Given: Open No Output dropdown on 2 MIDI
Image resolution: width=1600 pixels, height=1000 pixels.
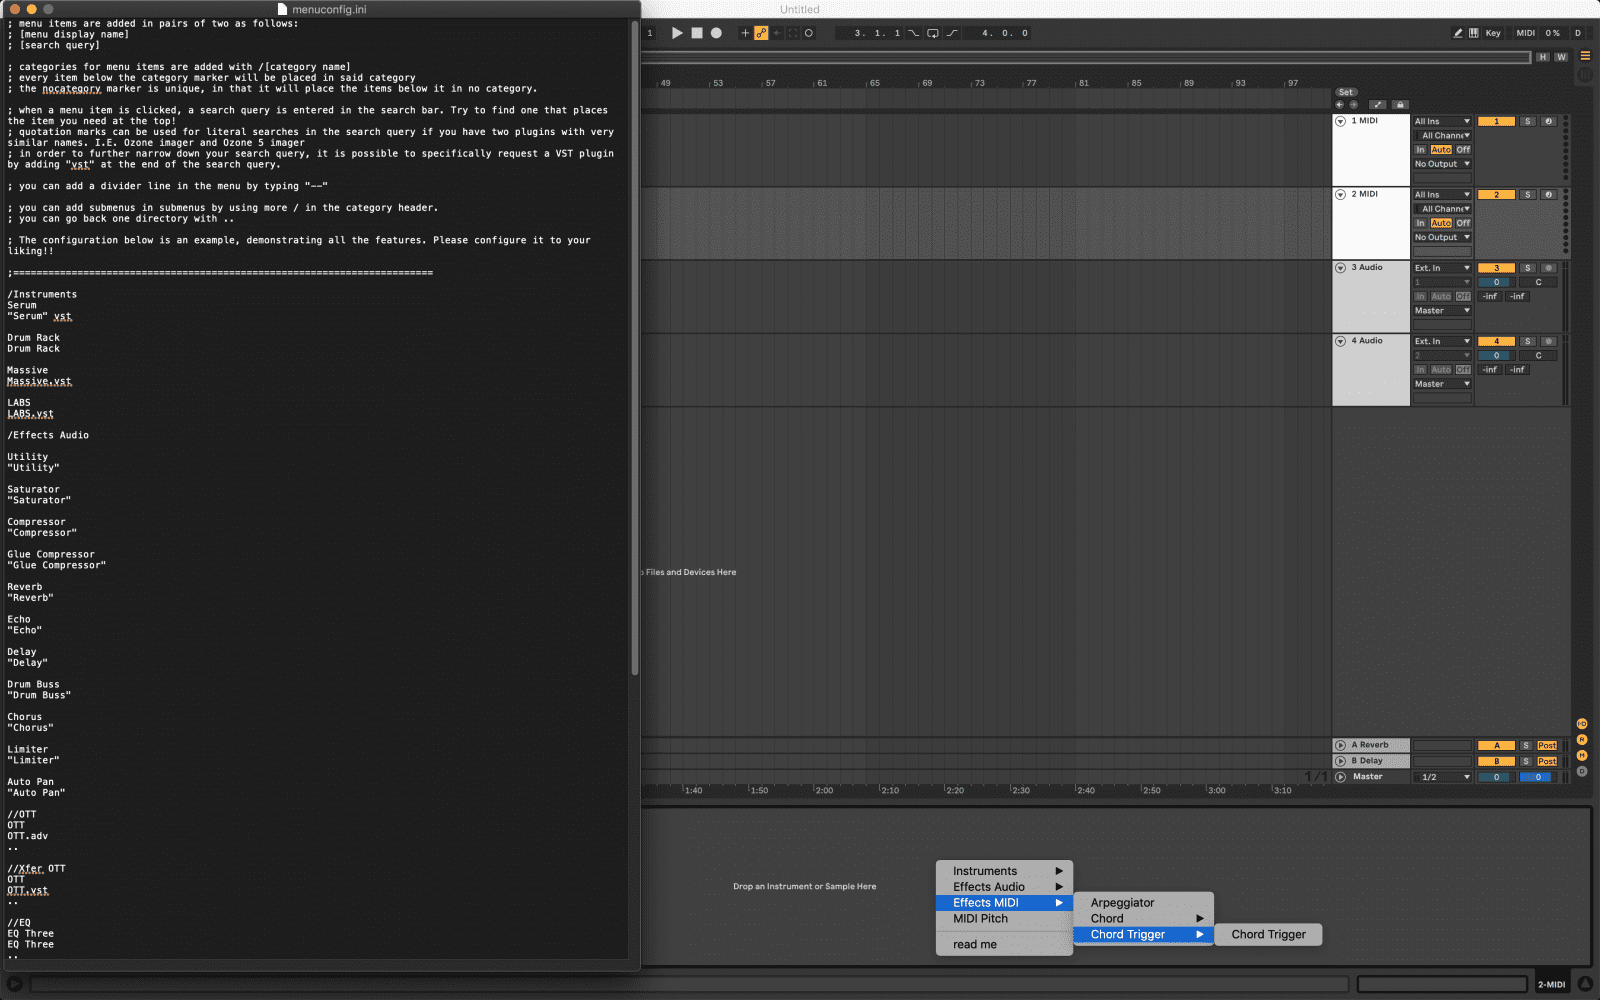Looking at the screenshot, I should pyautogui.click(x=1442, y=237).
